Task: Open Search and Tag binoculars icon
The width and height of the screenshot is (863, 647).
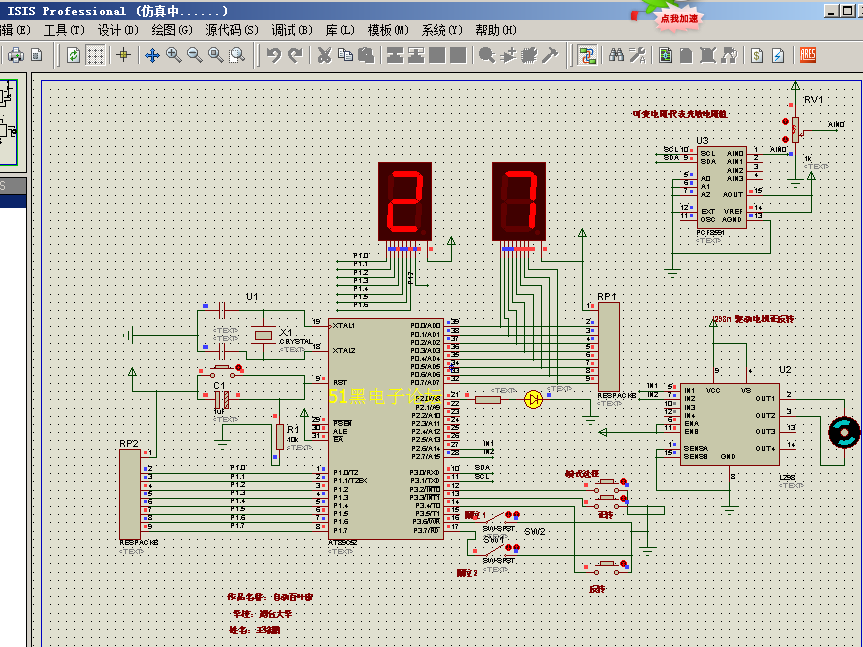Action: [x=616, y=55]
